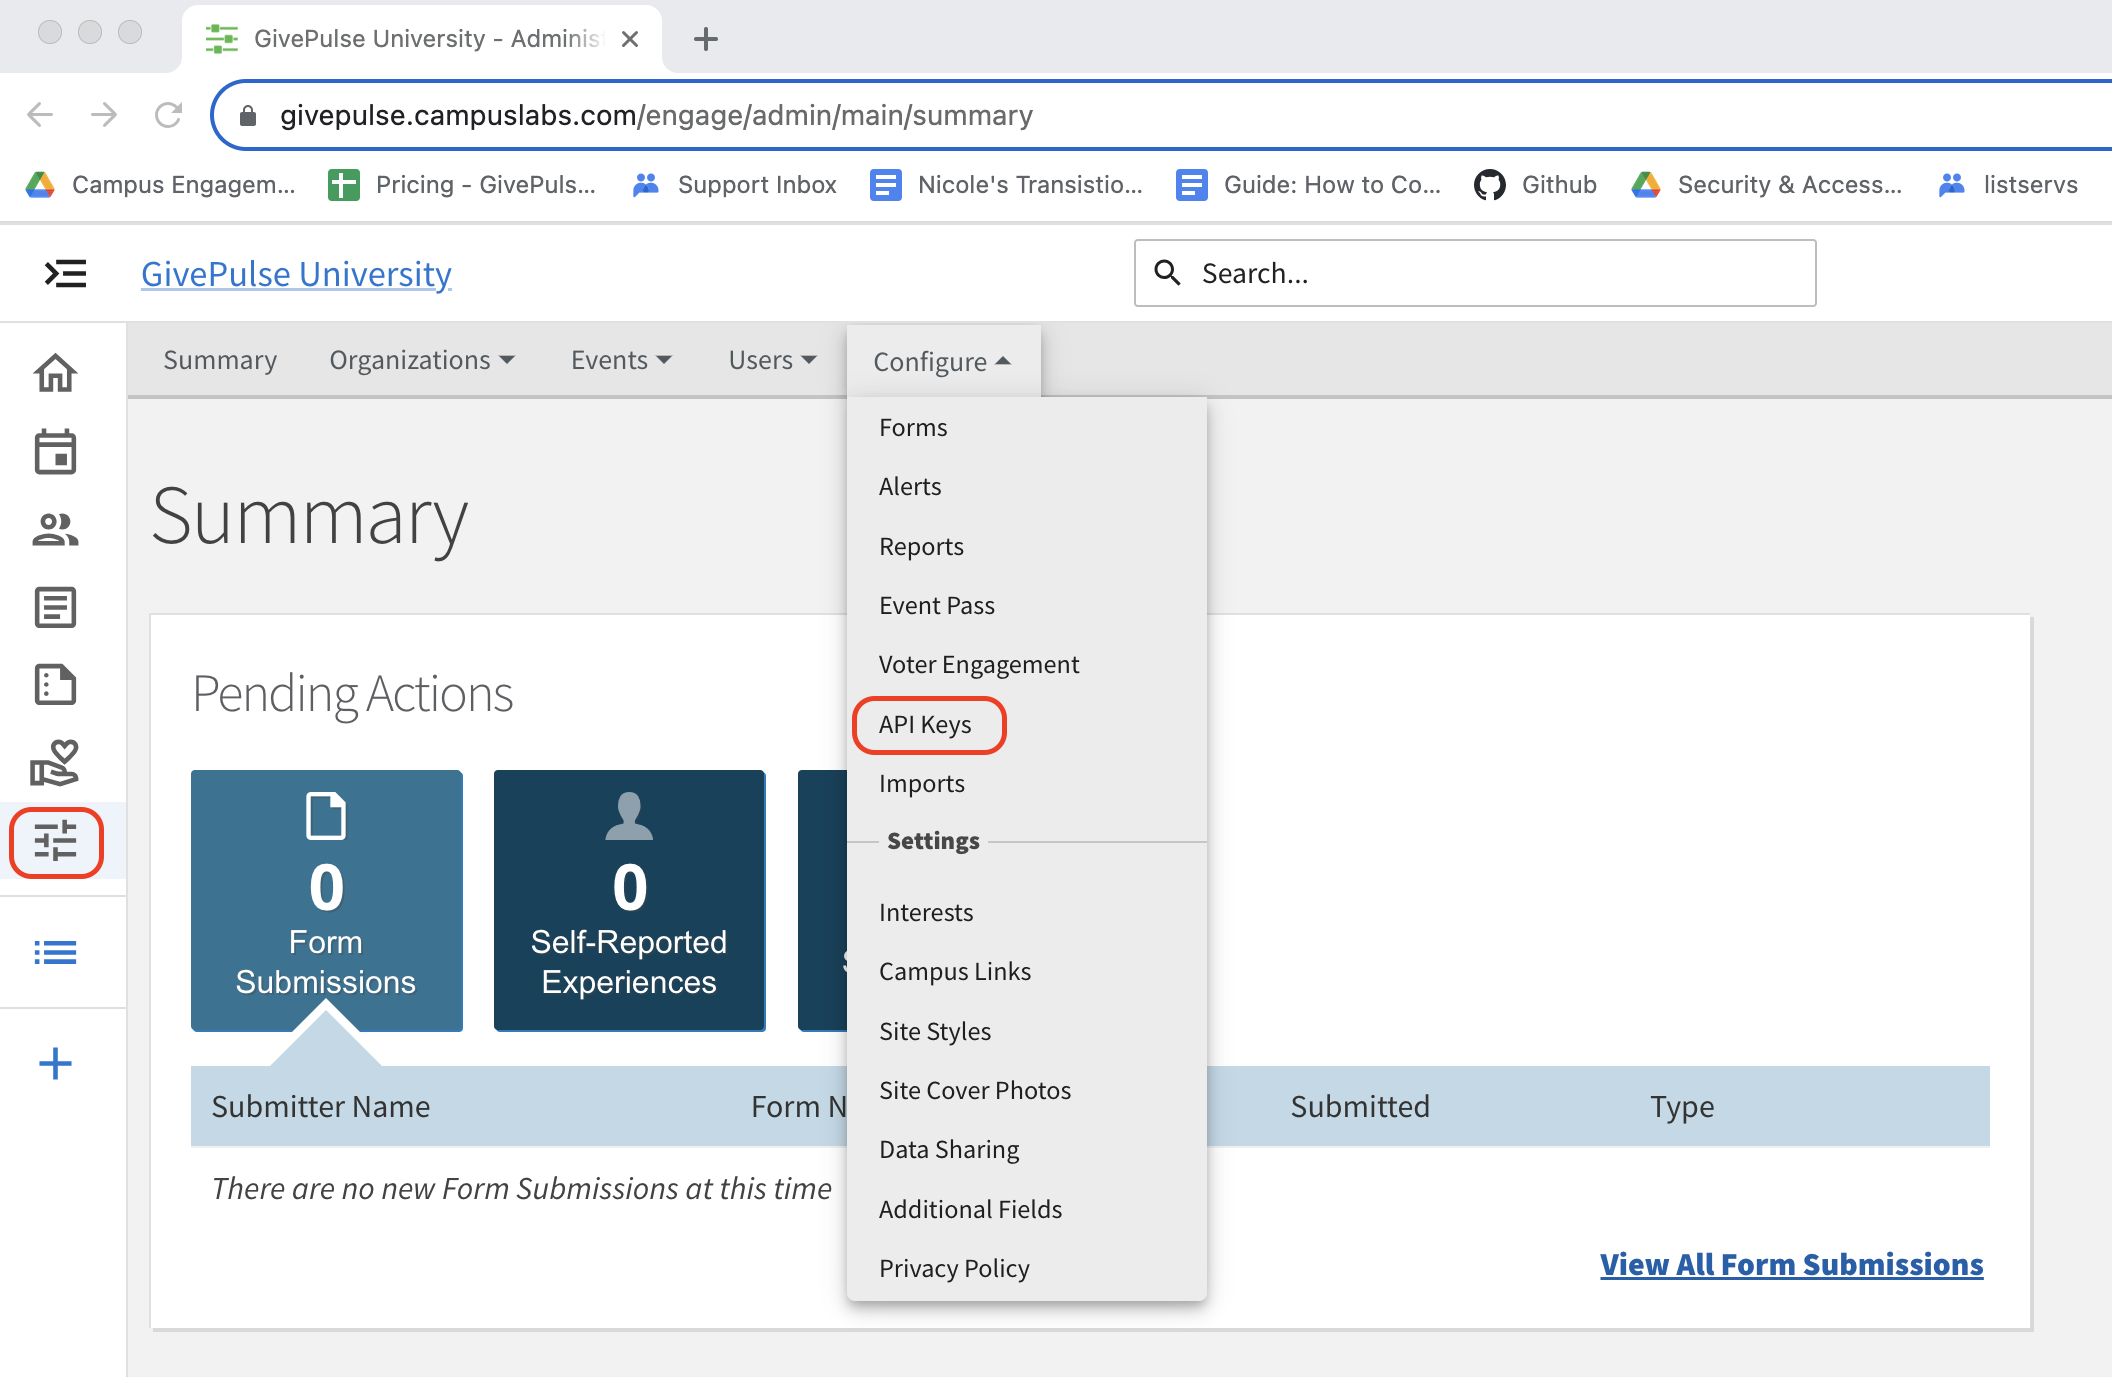Open the news article sidebar icon
2112x1377 pixels.
[x=56, y=607]
